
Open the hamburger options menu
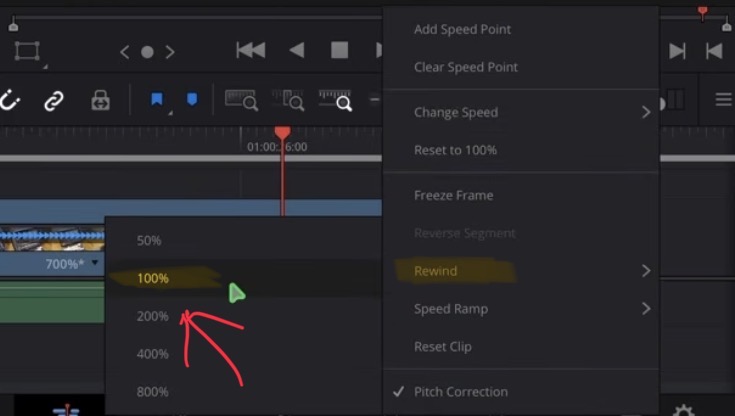point(723,99)
